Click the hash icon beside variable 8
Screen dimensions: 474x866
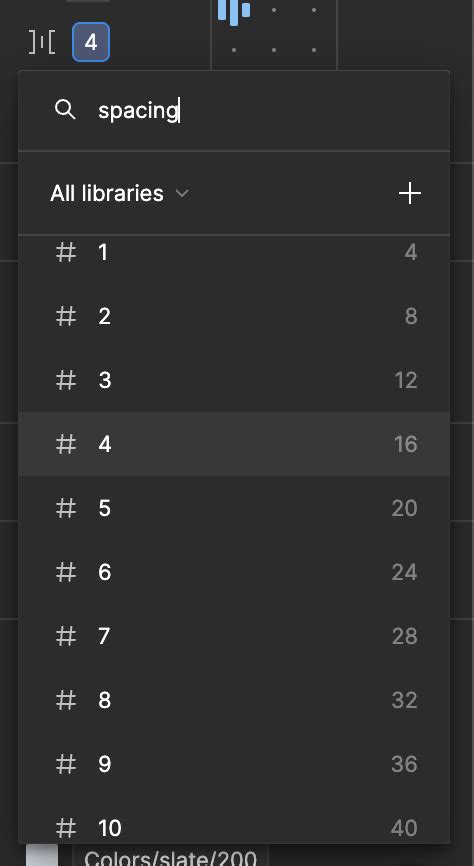66,700
